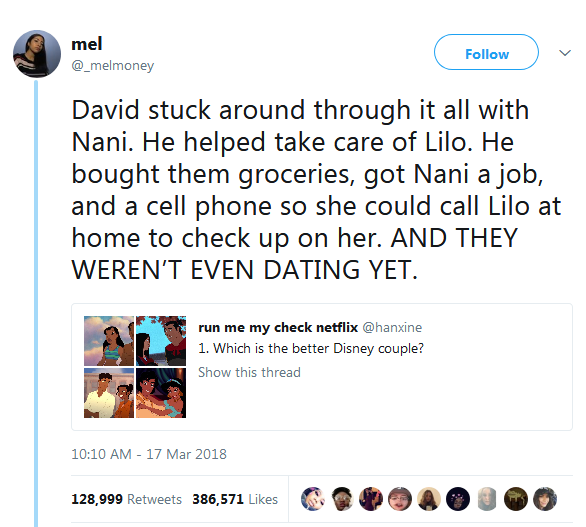Select the eighth liker avatar
The image size is (586, 527).
pyautogui.click(x=516, y=499)
